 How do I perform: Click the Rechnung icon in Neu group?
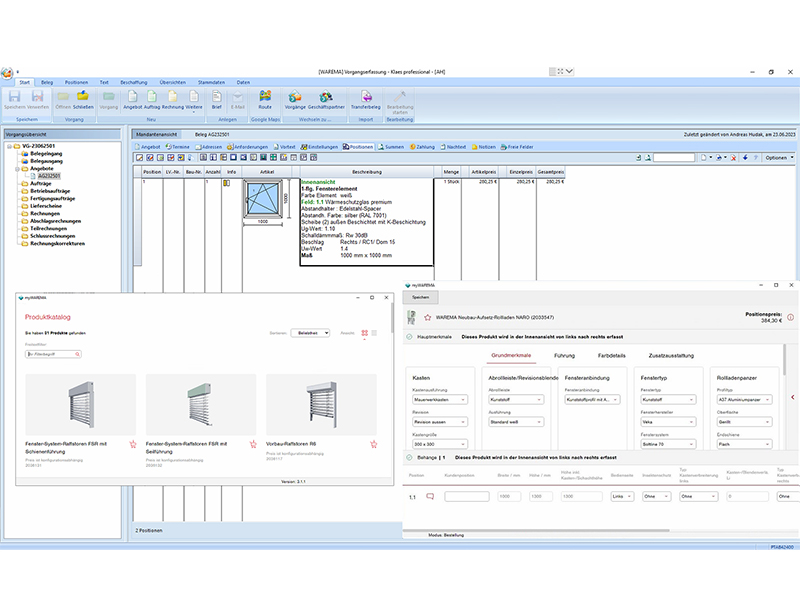[175, 98]
